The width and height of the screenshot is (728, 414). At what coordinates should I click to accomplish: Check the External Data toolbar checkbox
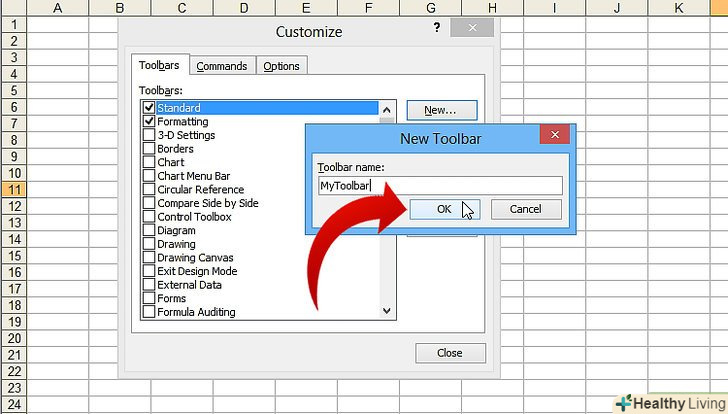pos(149,285)
